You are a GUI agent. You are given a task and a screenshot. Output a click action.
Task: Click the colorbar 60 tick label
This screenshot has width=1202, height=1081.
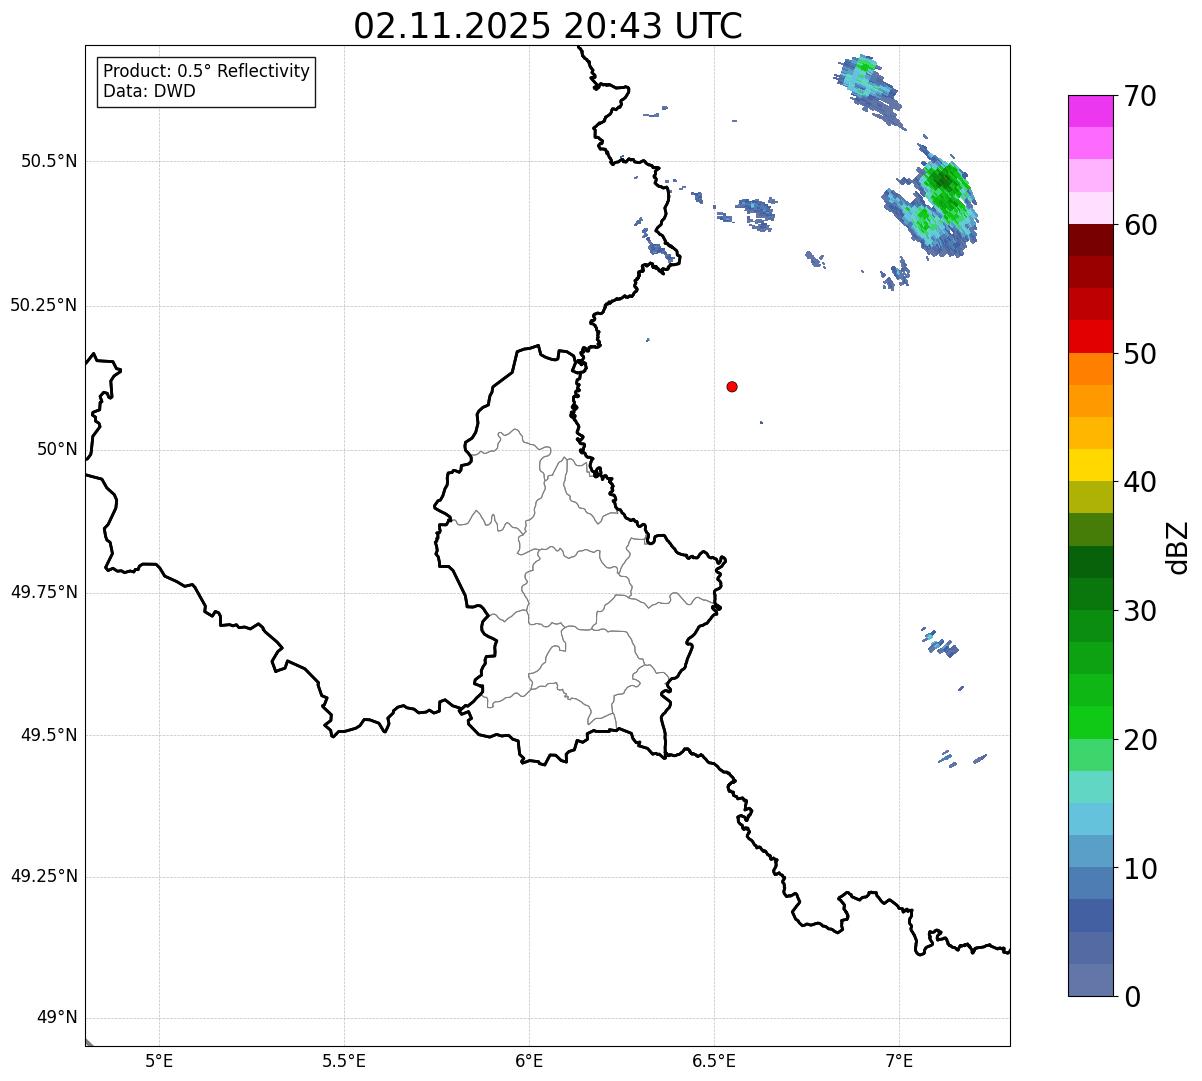[1140, 225]
